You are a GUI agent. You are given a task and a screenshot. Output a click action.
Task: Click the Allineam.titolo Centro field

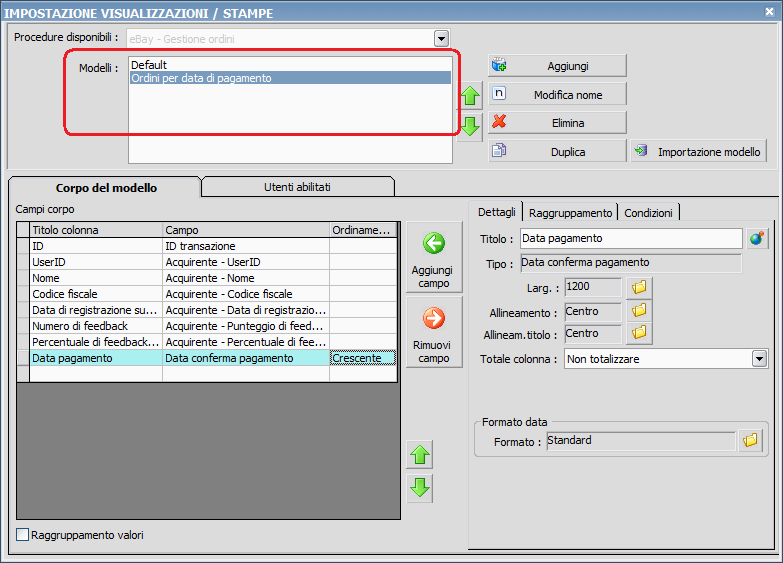click(x=593, y=333)
